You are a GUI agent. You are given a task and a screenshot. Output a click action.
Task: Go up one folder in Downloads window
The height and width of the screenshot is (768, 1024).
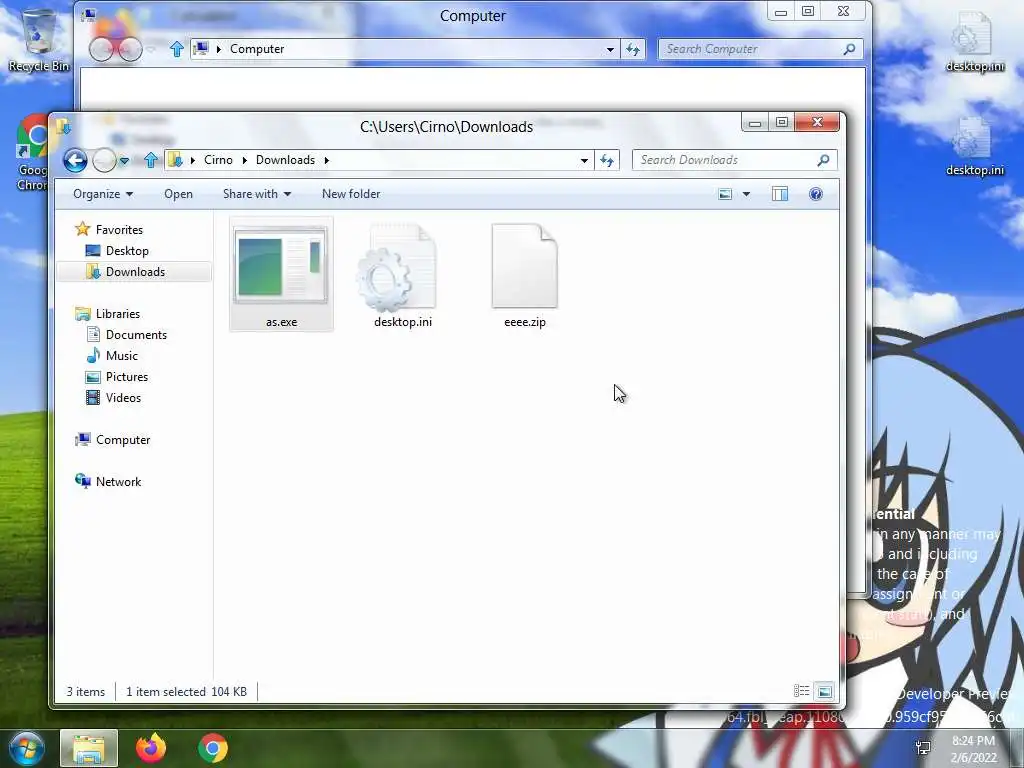pos(151,160)
